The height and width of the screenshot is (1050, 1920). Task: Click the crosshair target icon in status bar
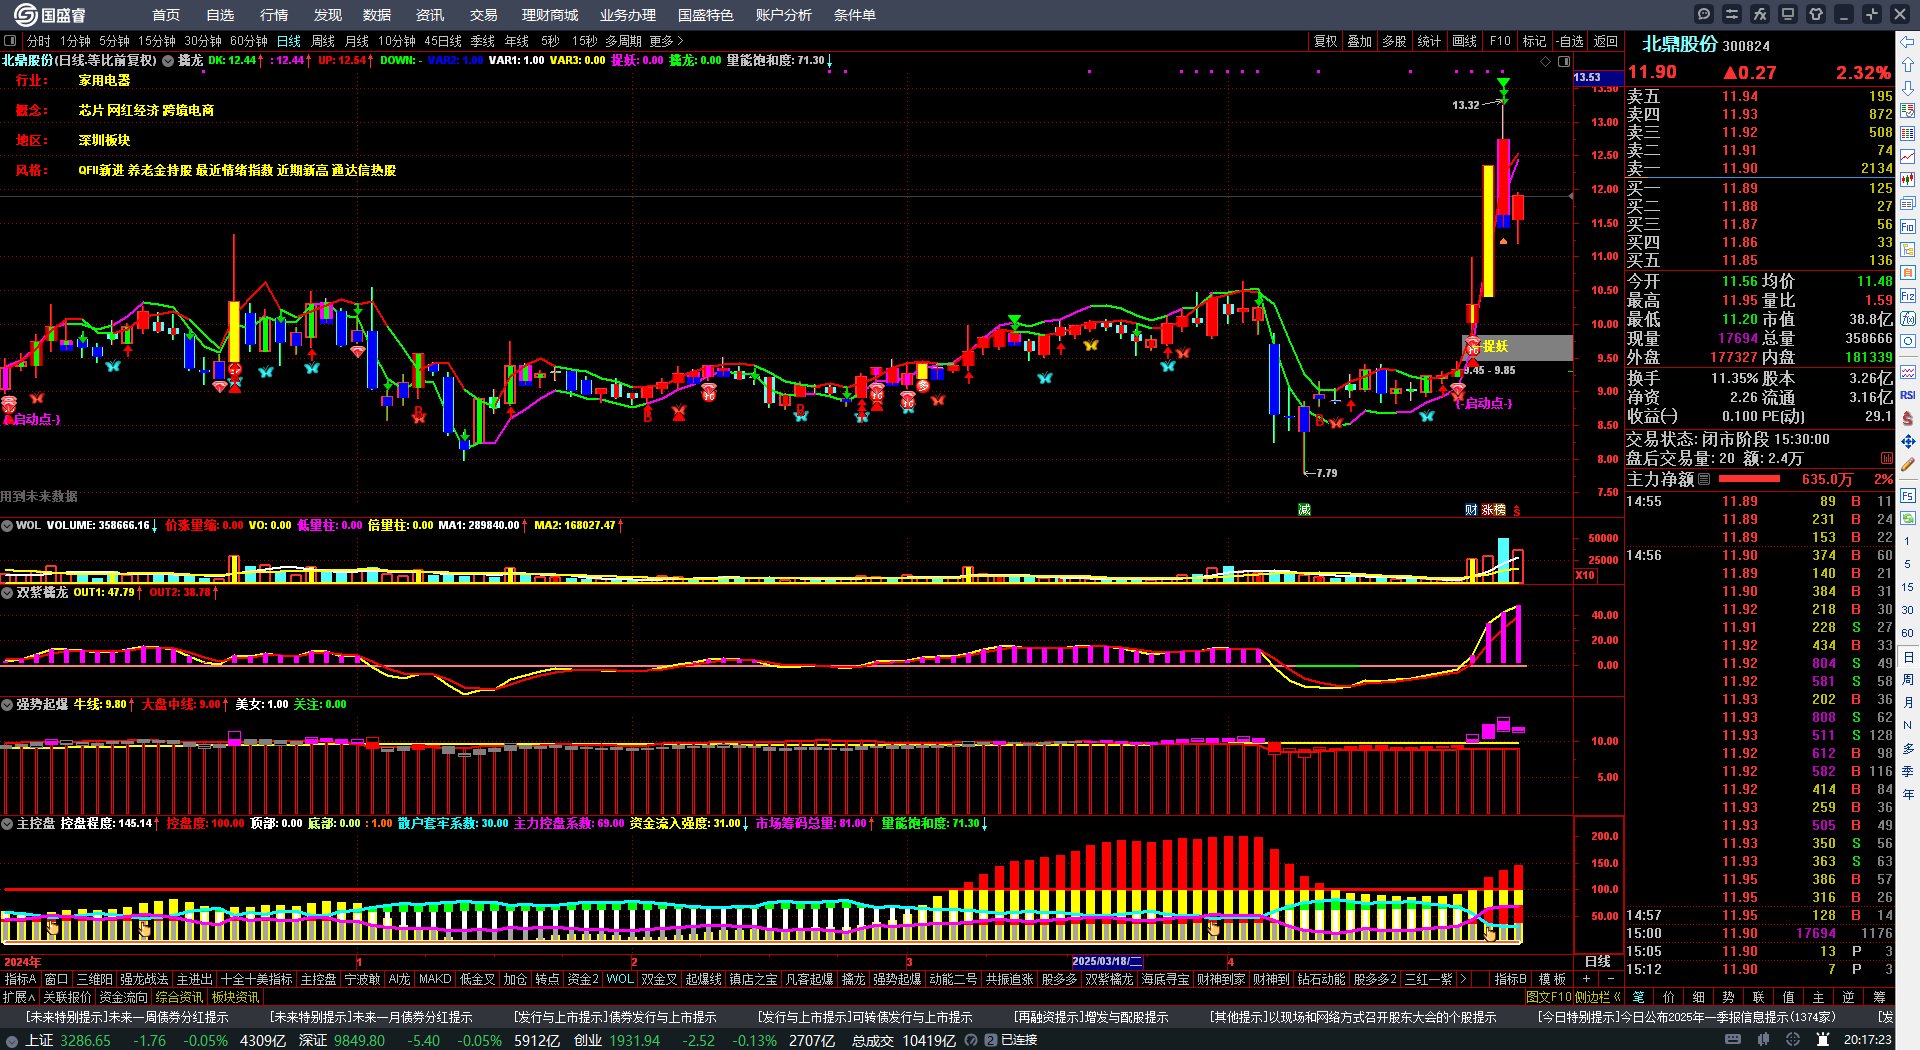pyautogui.click(x=1794, y=1040)
